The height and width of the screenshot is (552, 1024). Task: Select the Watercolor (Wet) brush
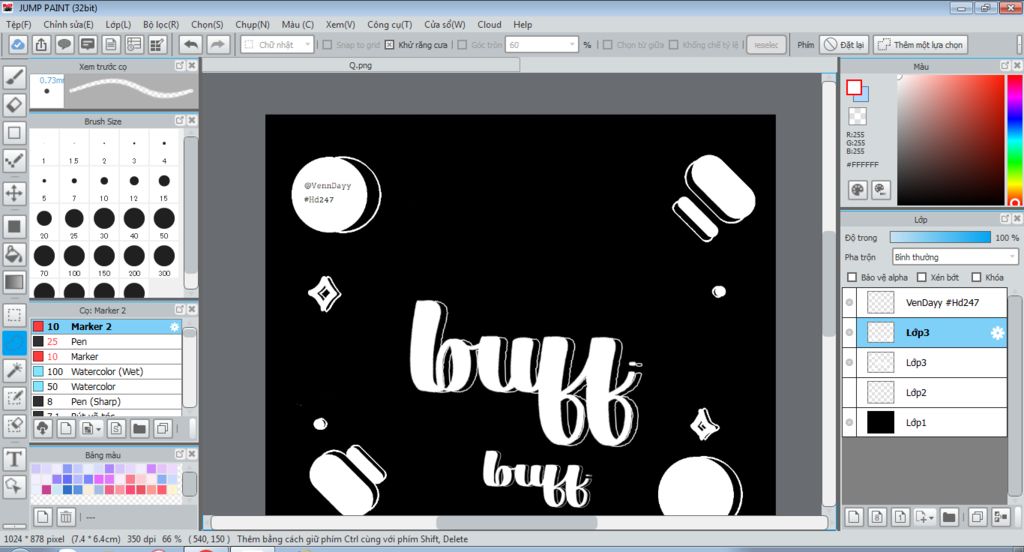click(x=106, y=372)
